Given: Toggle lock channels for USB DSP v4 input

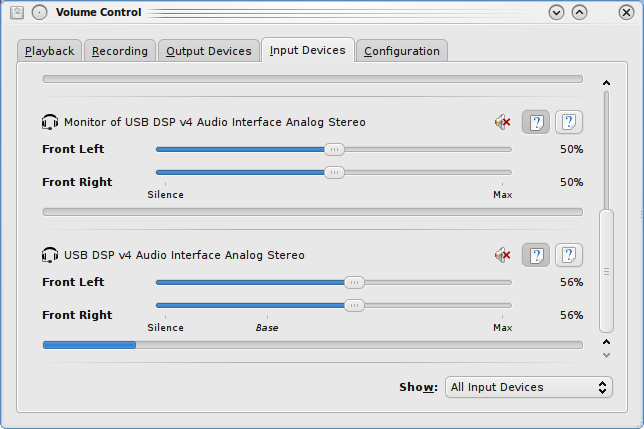Looking at the screenshot, I should tap(536, 256).
